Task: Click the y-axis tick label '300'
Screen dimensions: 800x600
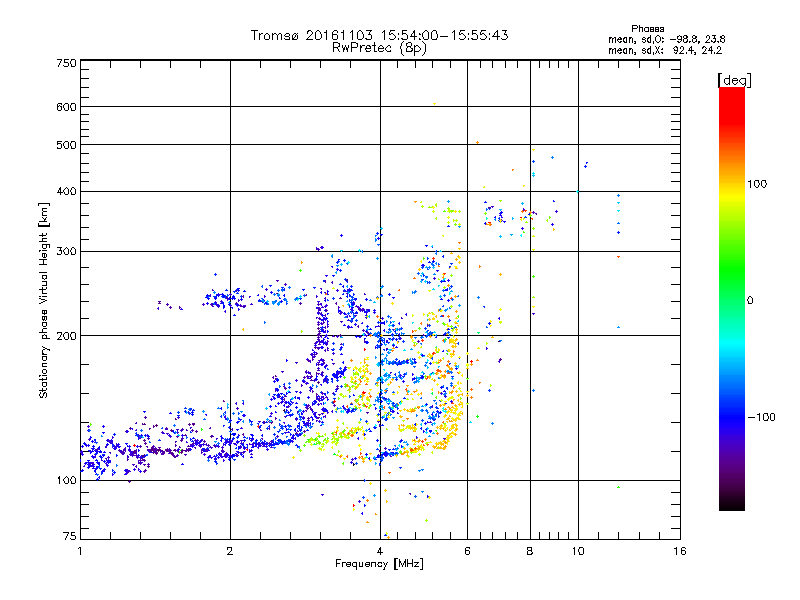Action: 66,252
